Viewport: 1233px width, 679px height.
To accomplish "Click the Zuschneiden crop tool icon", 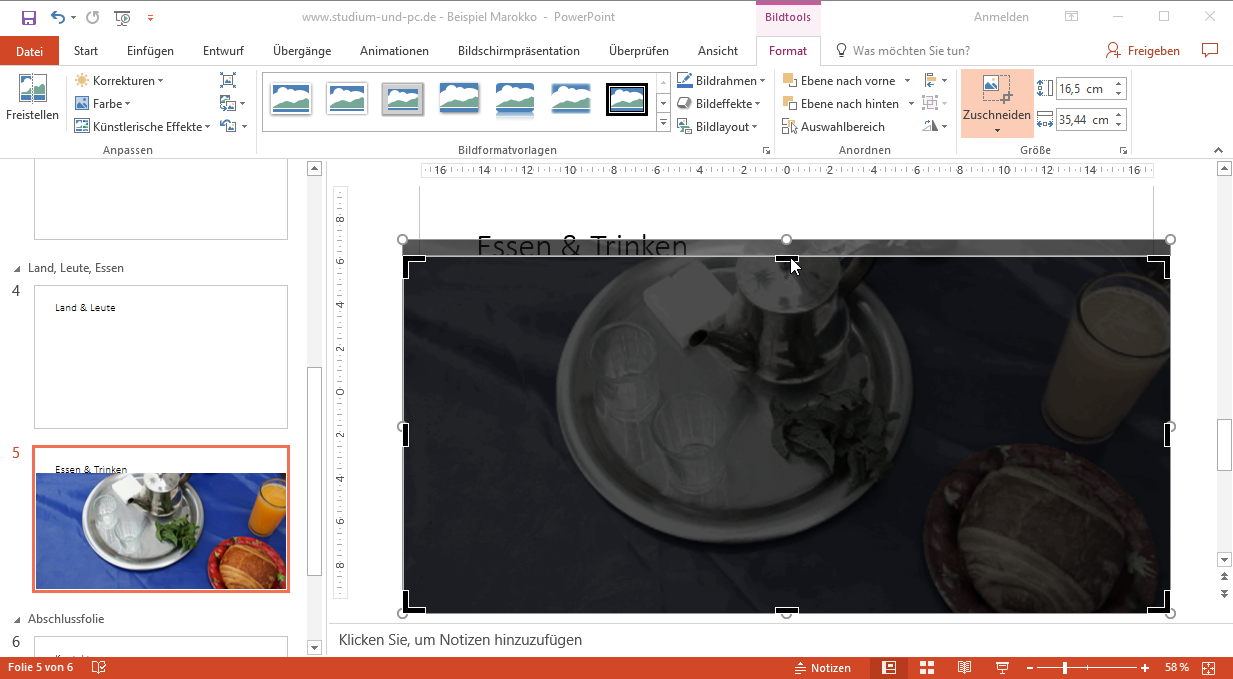I will [x=997, y=89].
